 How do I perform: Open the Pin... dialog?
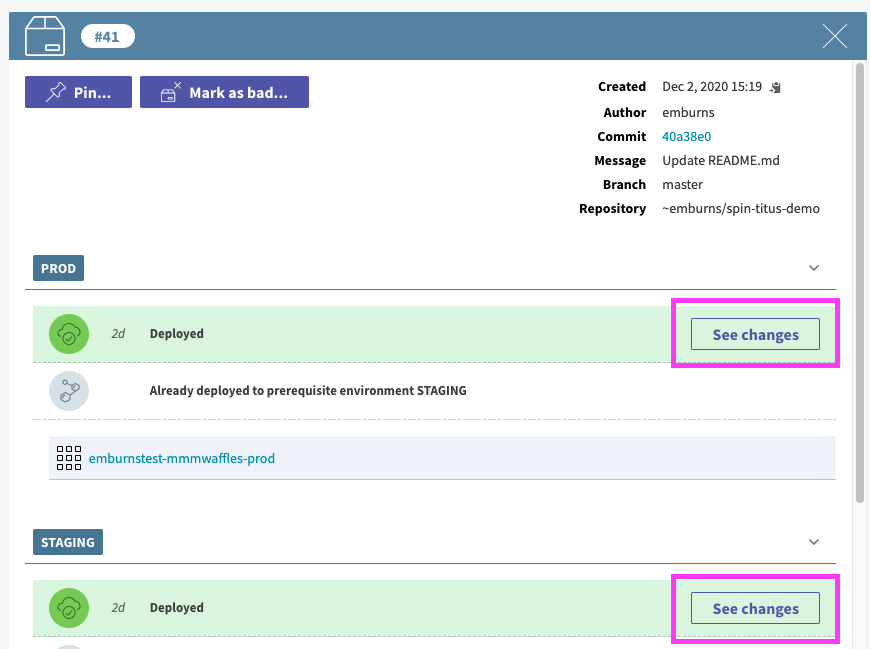[78, 92]
